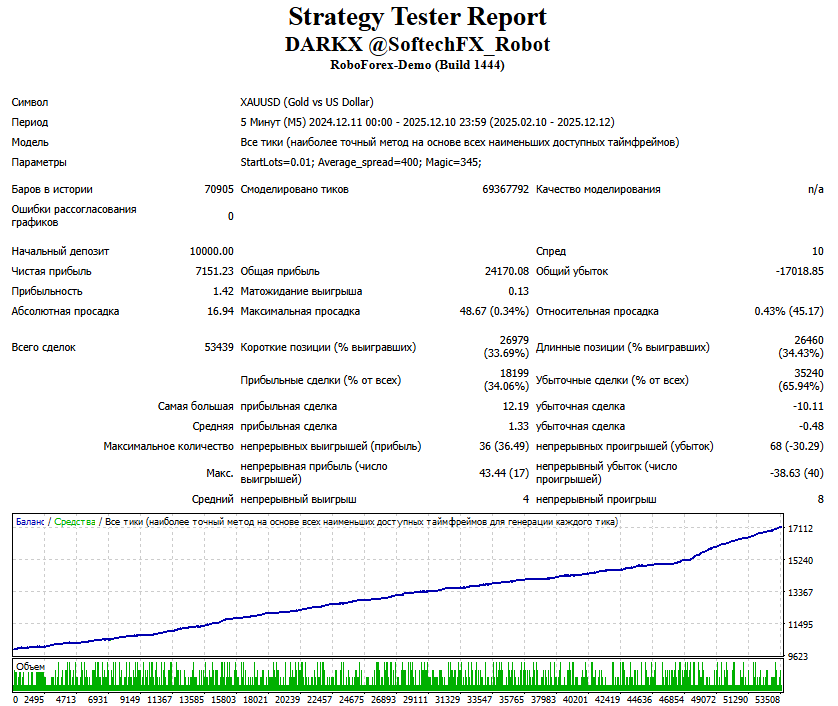Click the 24170.08 gross profit value
Viewport: 838px width, 706px height.
point(507,271)
